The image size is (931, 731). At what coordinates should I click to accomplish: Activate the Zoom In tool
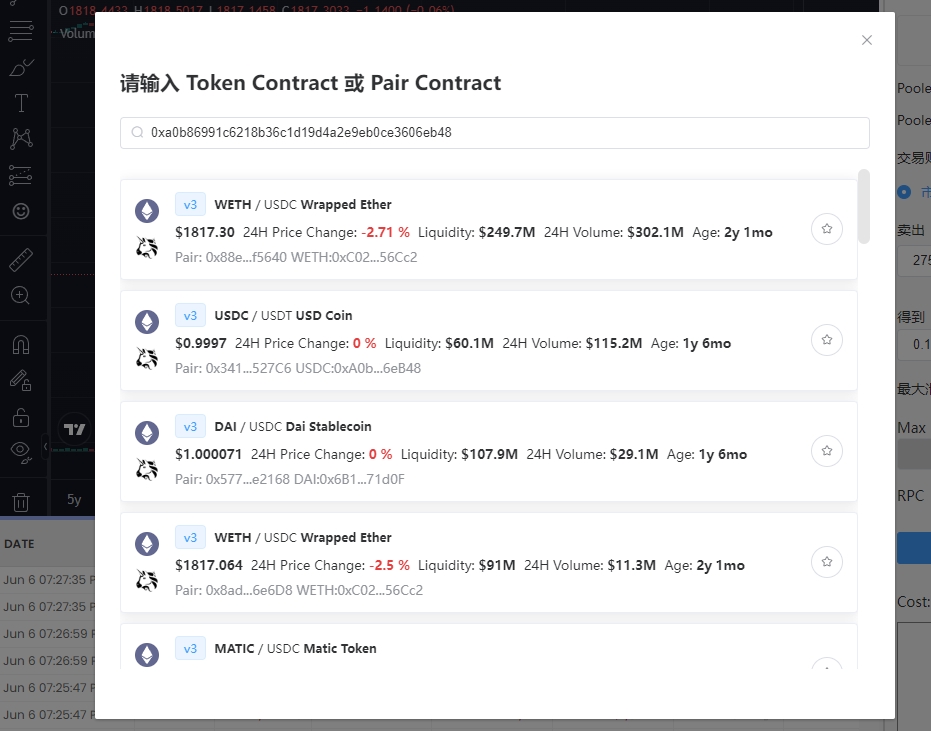click(x=21, y=295)
